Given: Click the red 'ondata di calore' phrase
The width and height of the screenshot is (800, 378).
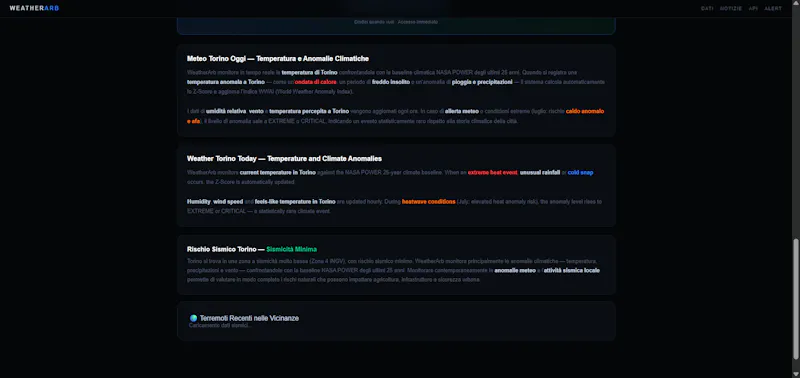Looking at the screenshot, I should pyautogui.click(x=315, y=82).
